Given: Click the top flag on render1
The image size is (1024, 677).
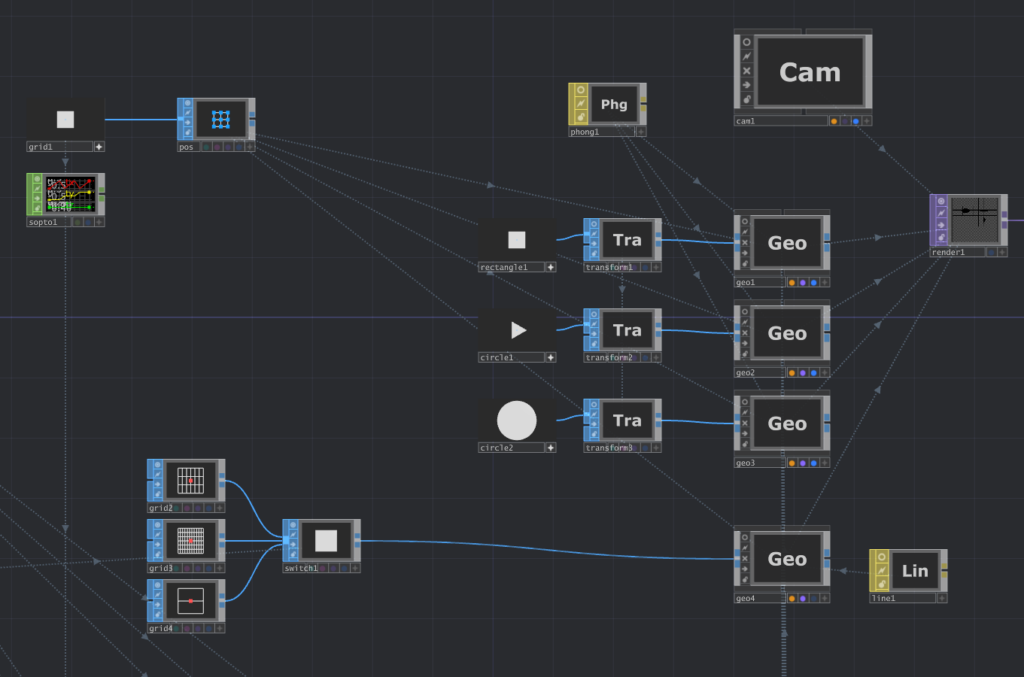Looking at the screenshot, I should point(940,201).
